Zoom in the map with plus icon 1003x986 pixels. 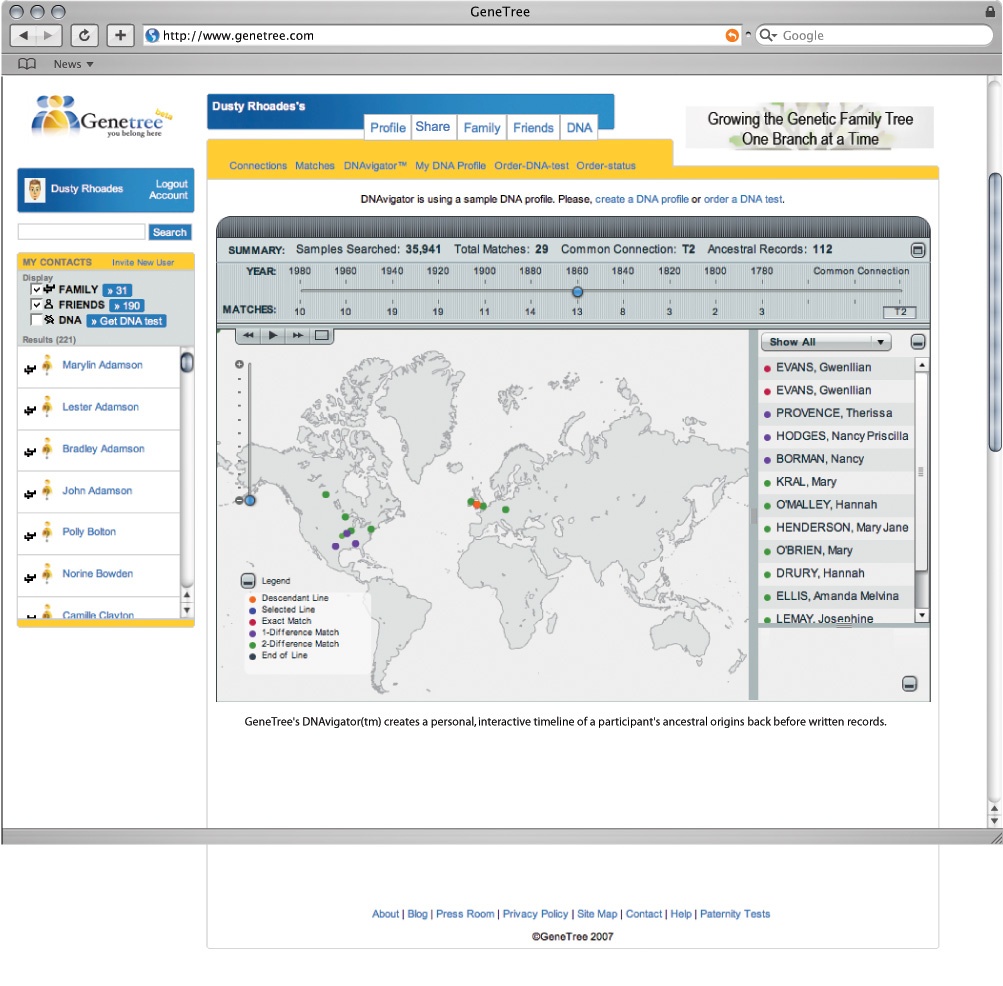pyautogui.click(x=239, y=364)
